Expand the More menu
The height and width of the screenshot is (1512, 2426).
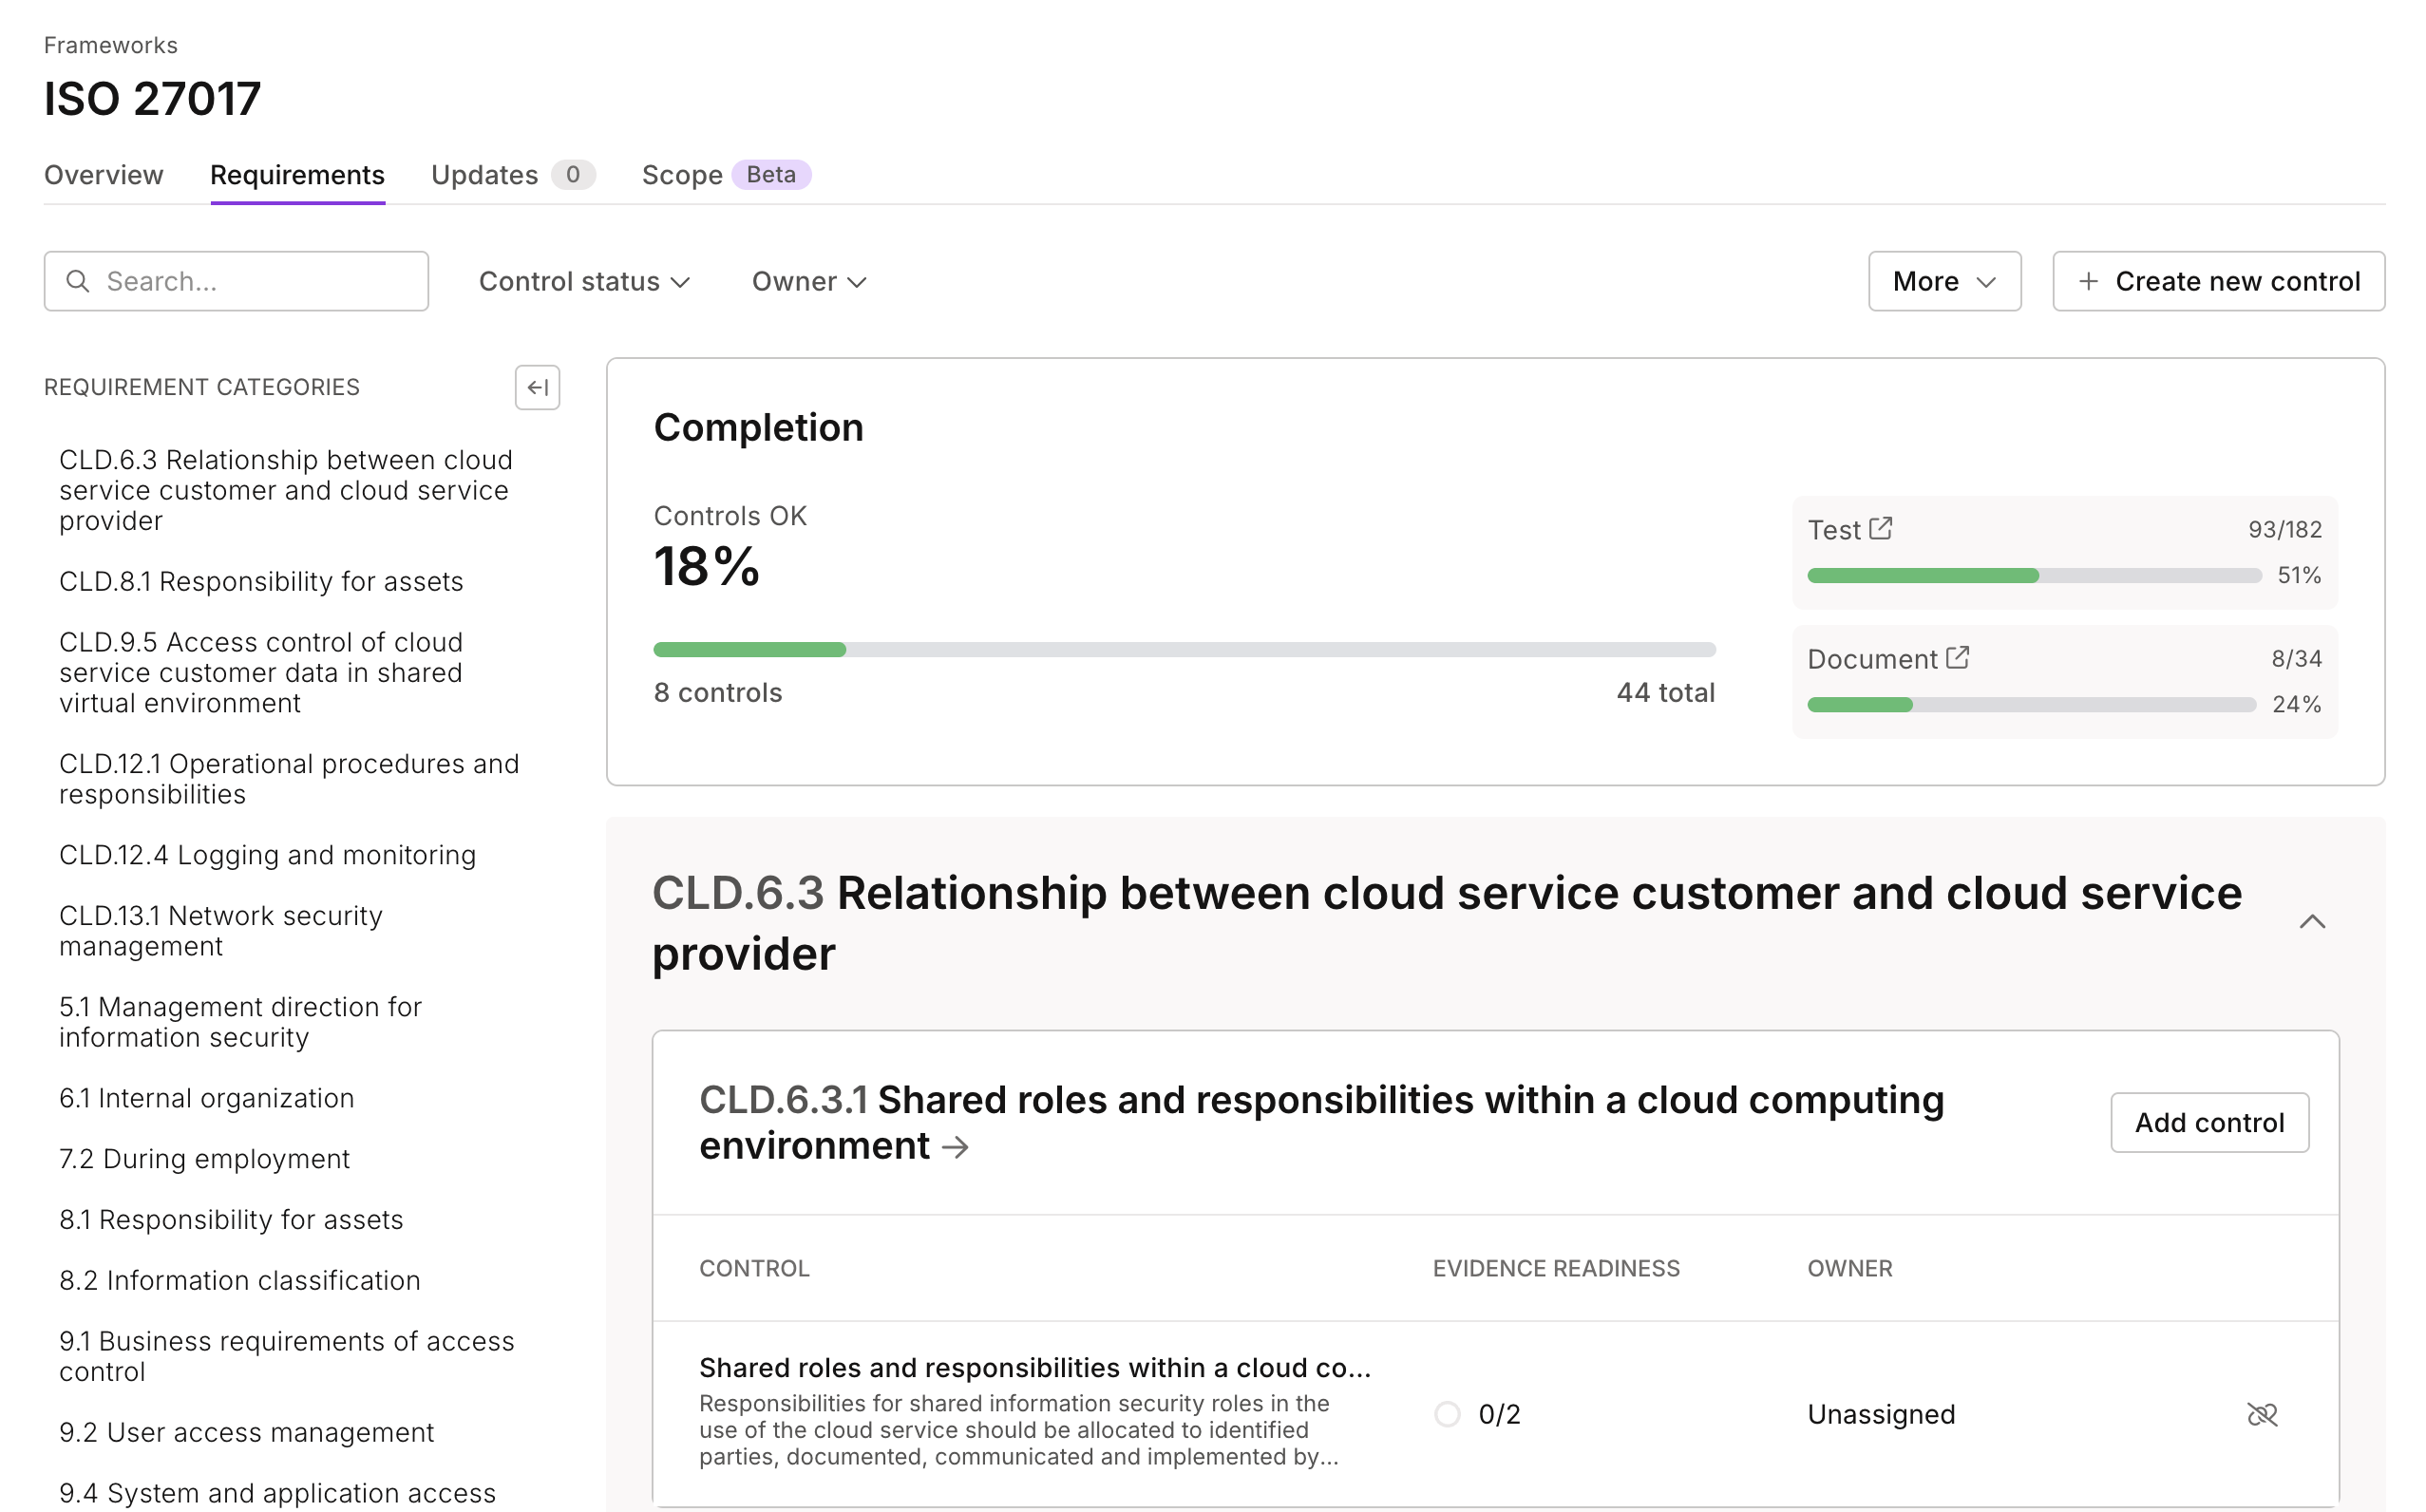pyautogui.click(x=1944, y=281)
